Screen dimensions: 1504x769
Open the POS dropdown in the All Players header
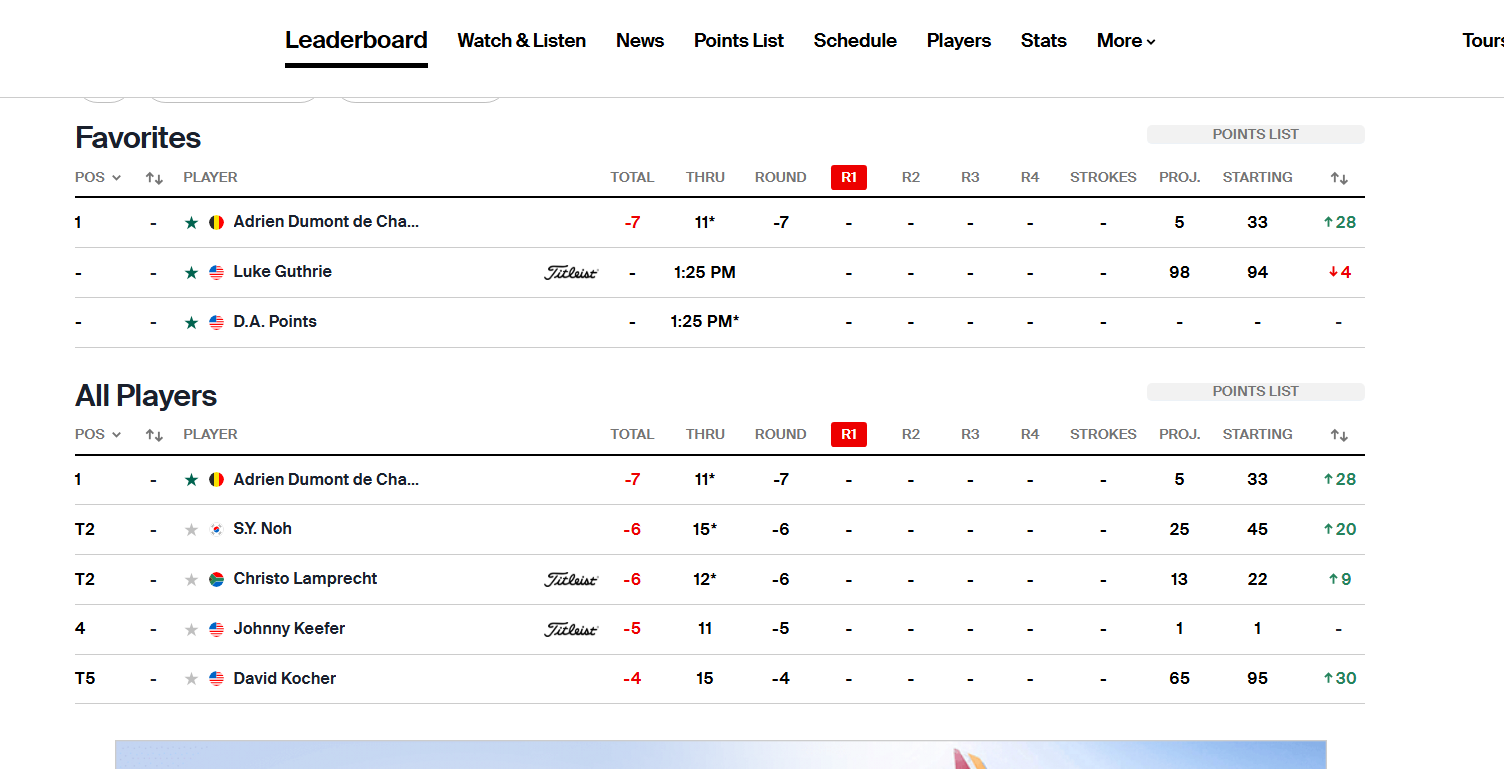(98, 435)
